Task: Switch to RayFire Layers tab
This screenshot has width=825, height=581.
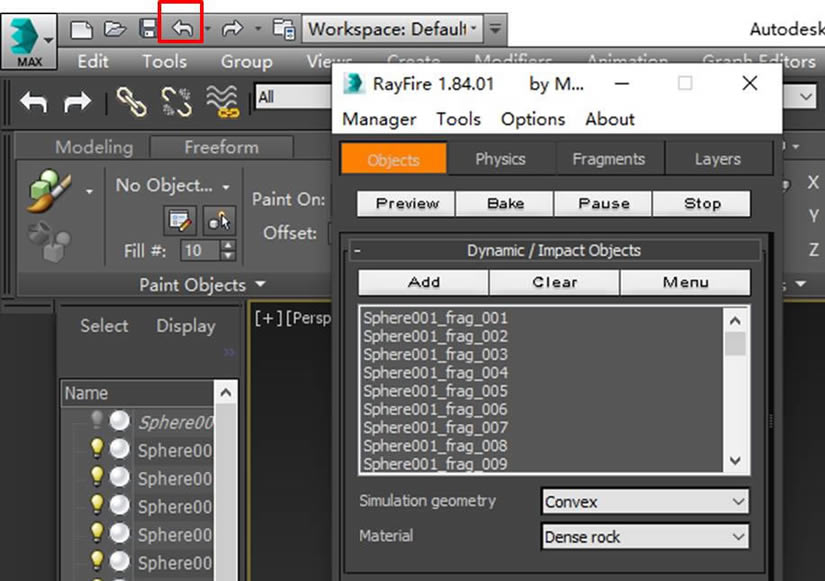Action: 718,158
